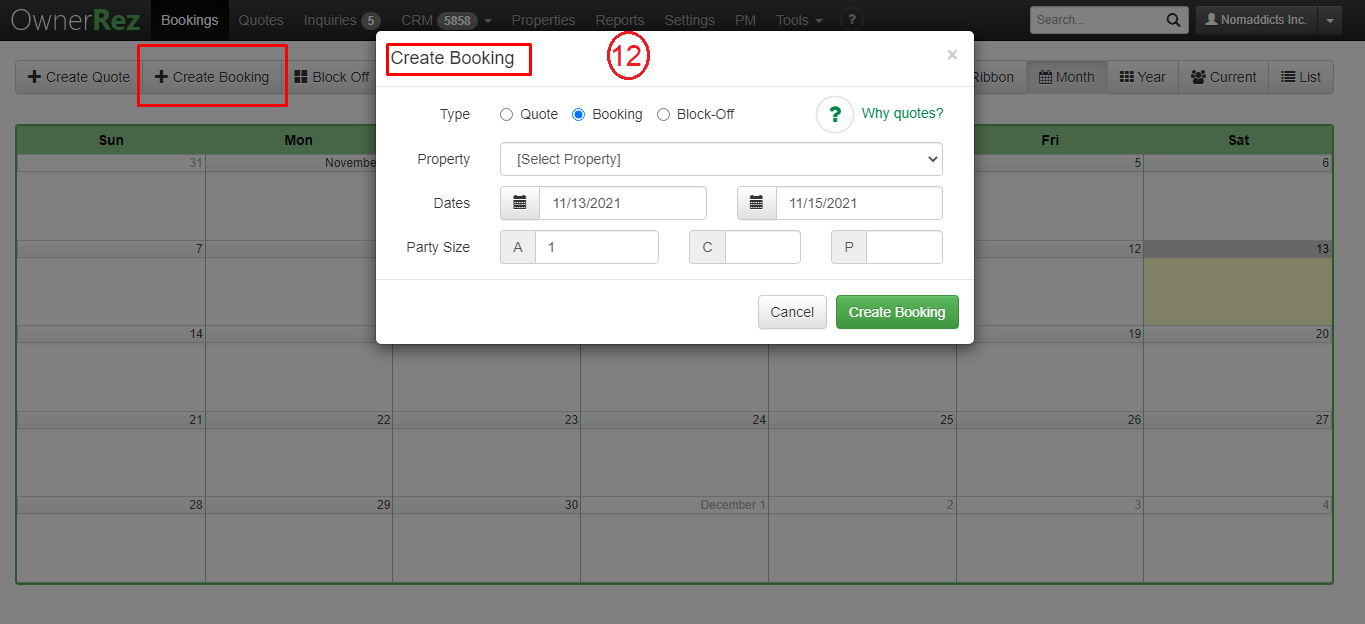Click the Block Off toolbar button
Screen dimensions: 1365x624
(332, 77)
